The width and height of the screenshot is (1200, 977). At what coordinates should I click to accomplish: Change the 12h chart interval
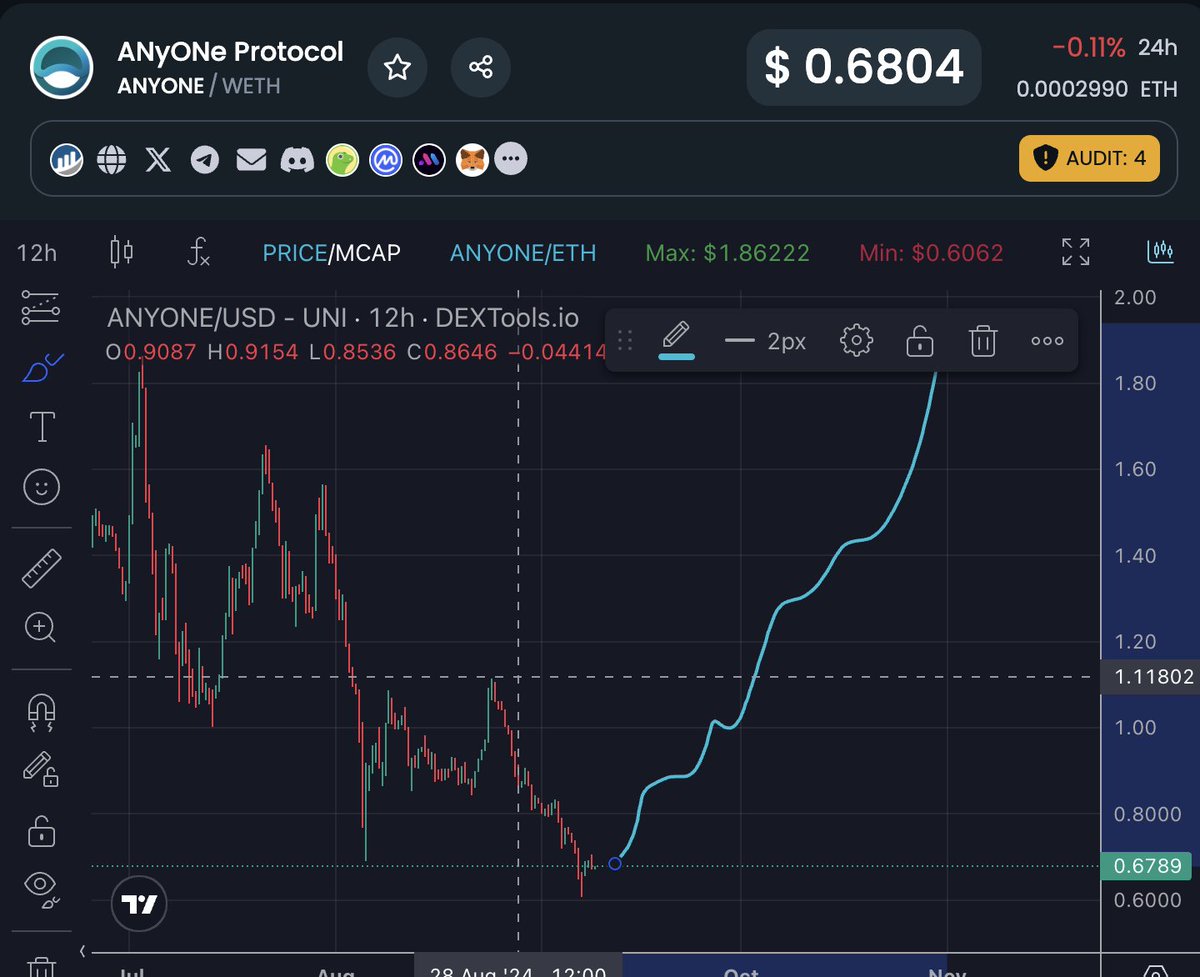coord(36,253)
